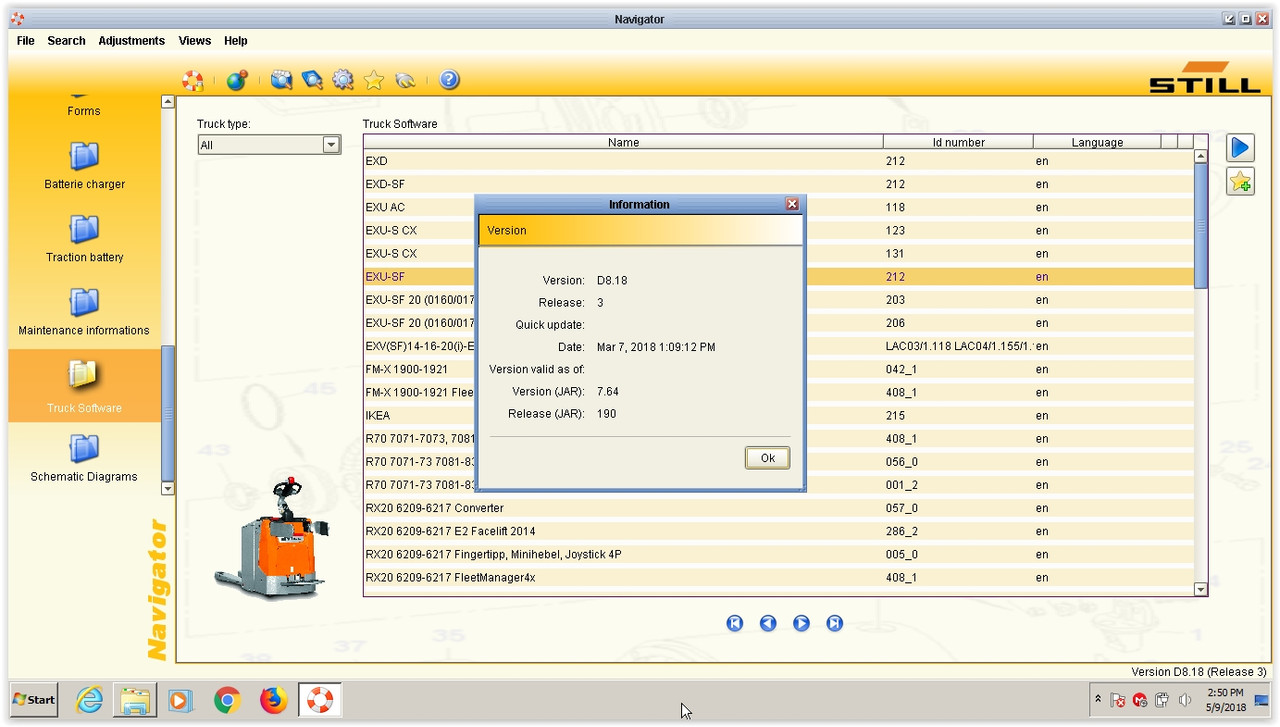Close the Information dialog with red X
The height and width of the screenshot is (727, 1280).
[792, 204]
